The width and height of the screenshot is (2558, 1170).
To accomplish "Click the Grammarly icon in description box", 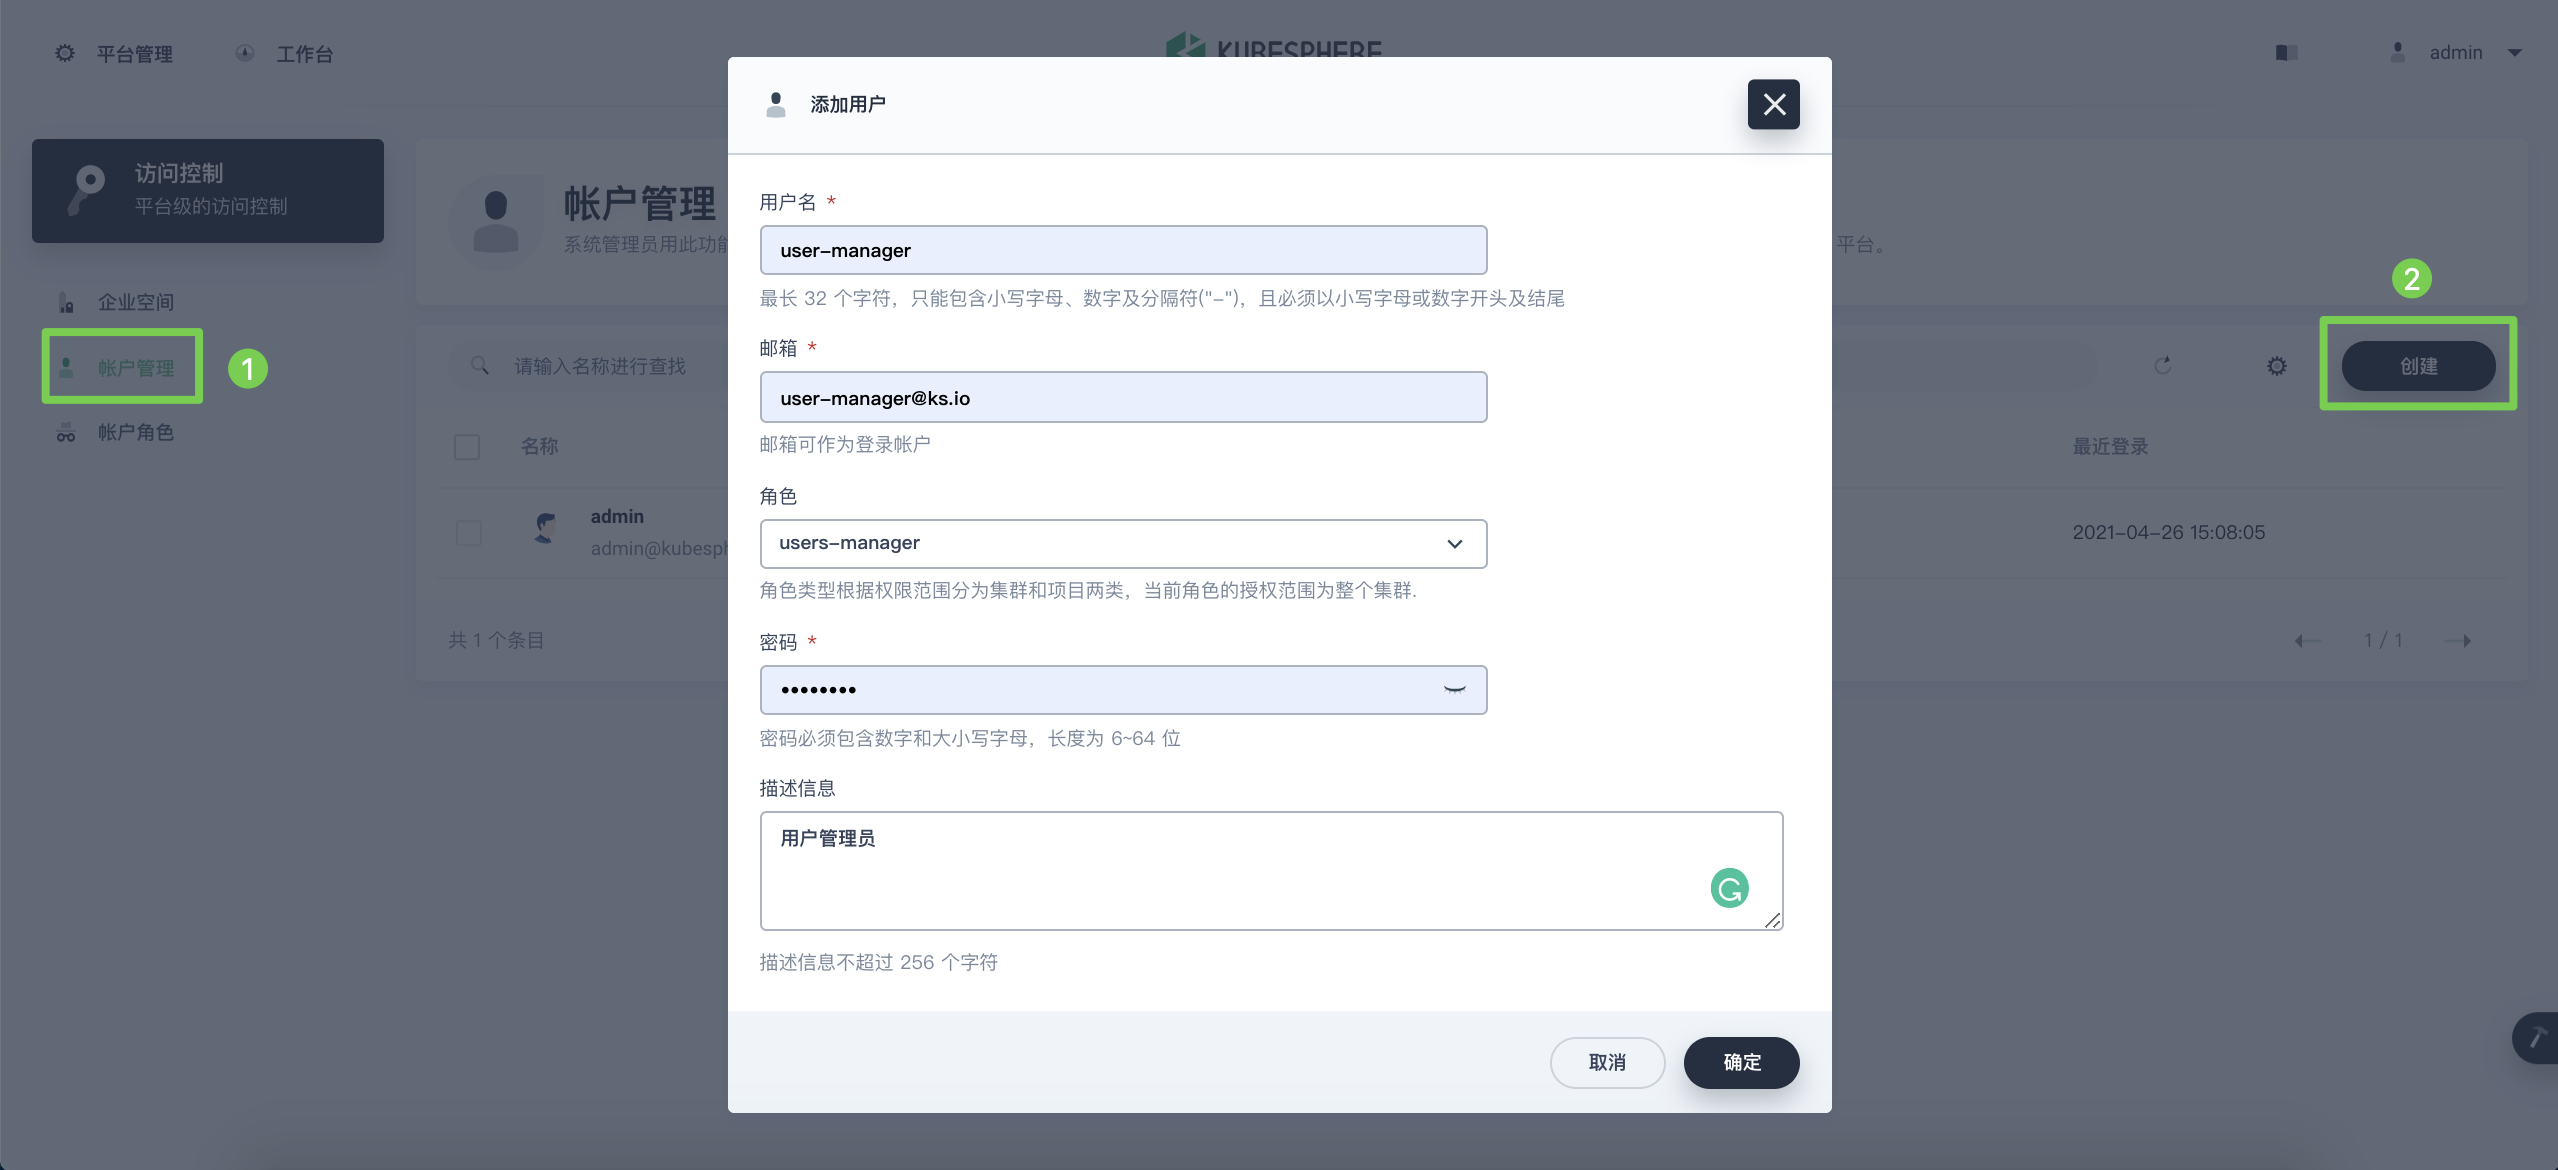I will pyautogui.click(x=1729, y=888).
